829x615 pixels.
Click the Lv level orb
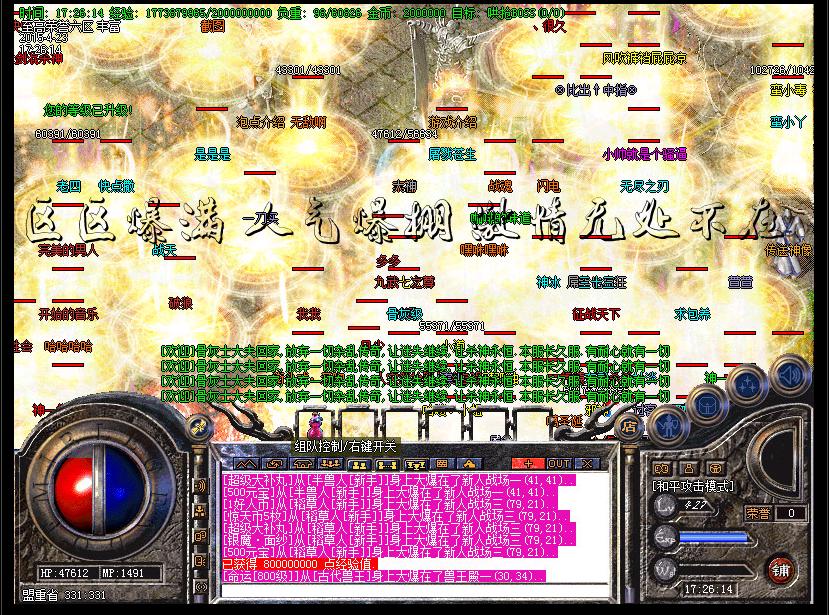point(666,506)
